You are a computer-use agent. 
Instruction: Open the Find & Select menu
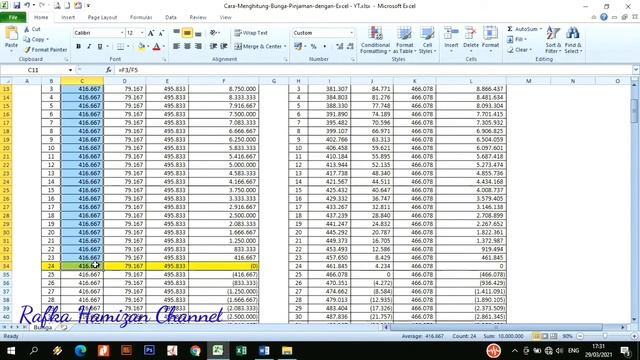[573, 40]
